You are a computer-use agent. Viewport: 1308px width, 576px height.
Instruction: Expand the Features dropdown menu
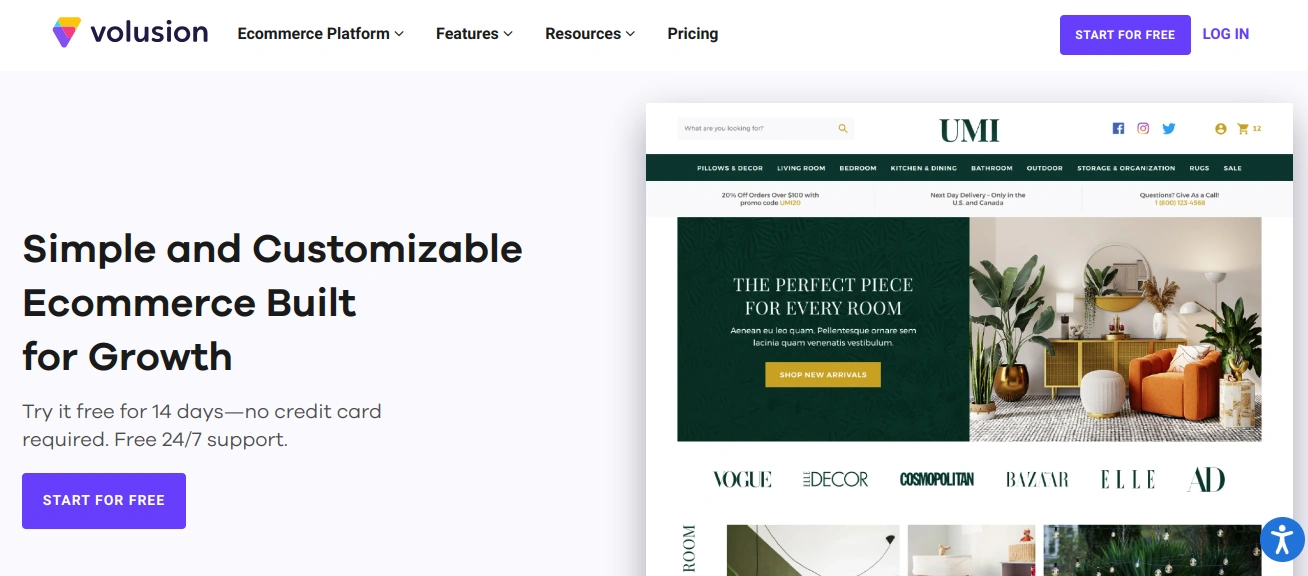tap(474, 33)
